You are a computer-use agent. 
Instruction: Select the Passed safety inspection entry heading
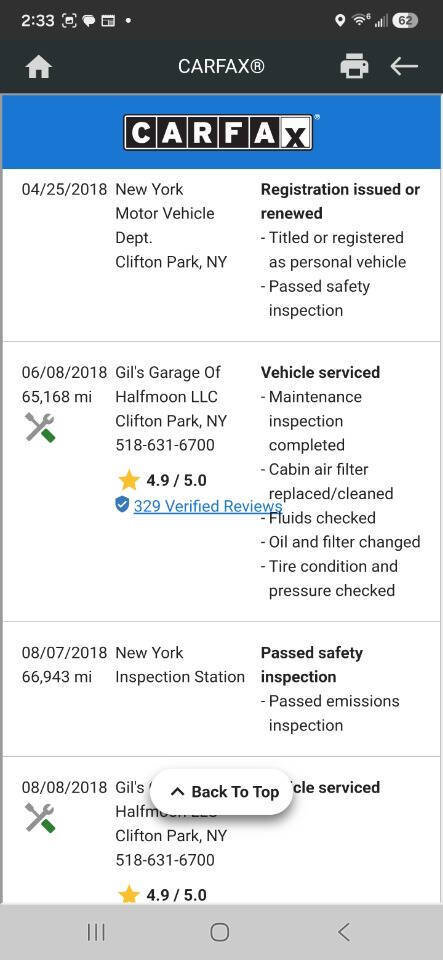tap(312, 665)
